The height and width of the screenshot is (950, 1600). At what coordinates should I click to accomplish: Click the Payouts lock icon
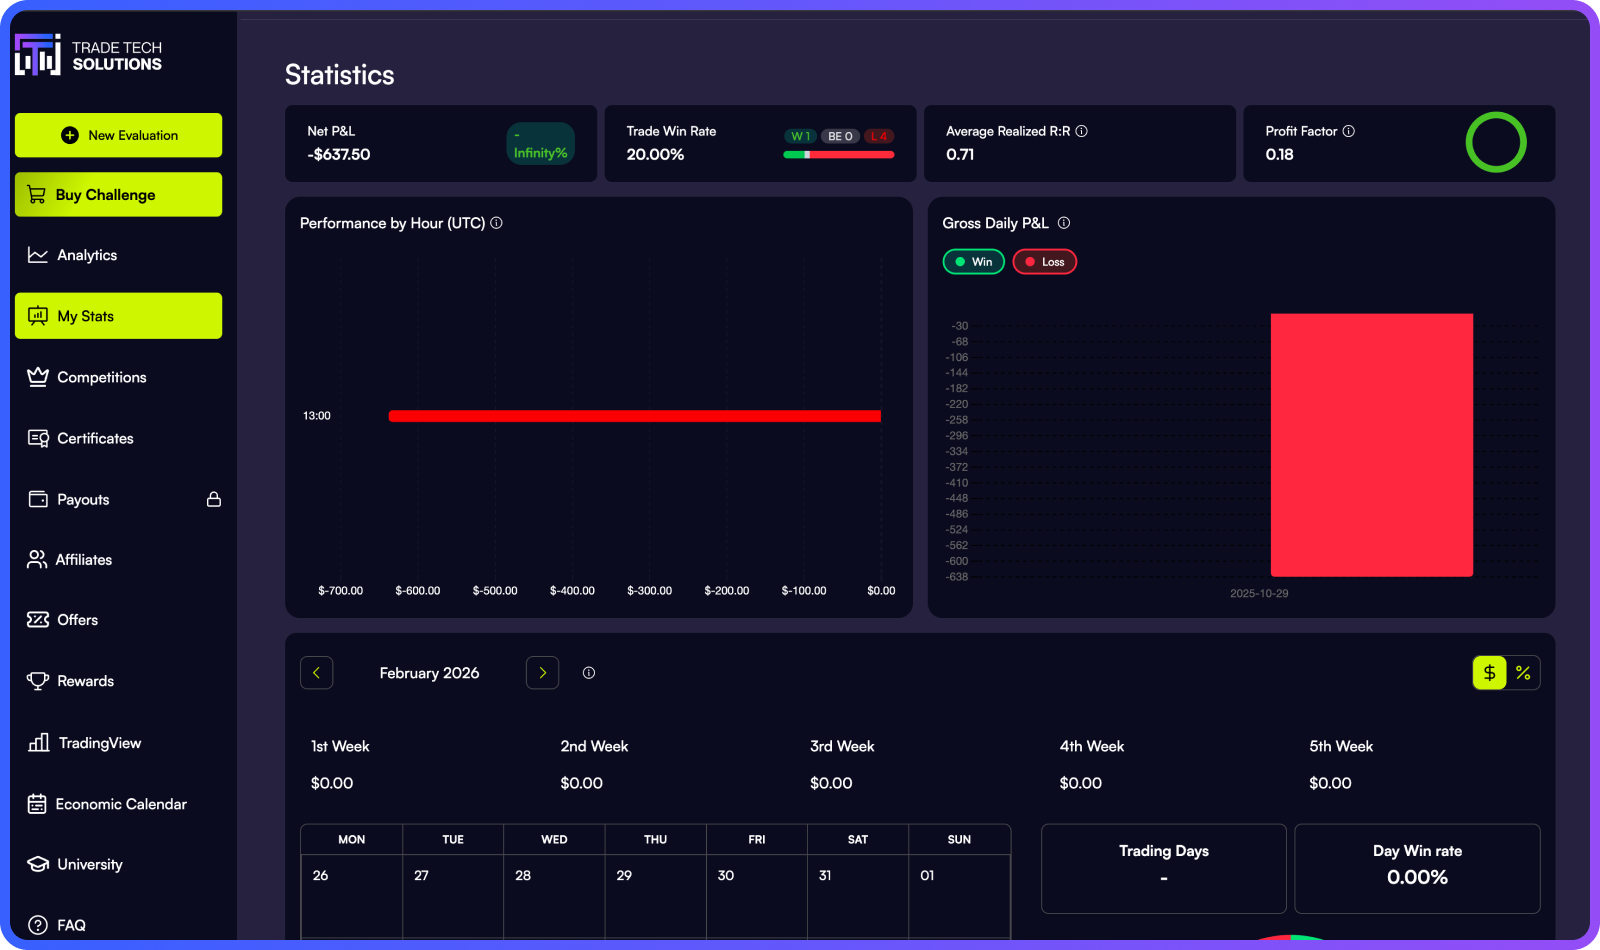point(213,499)
